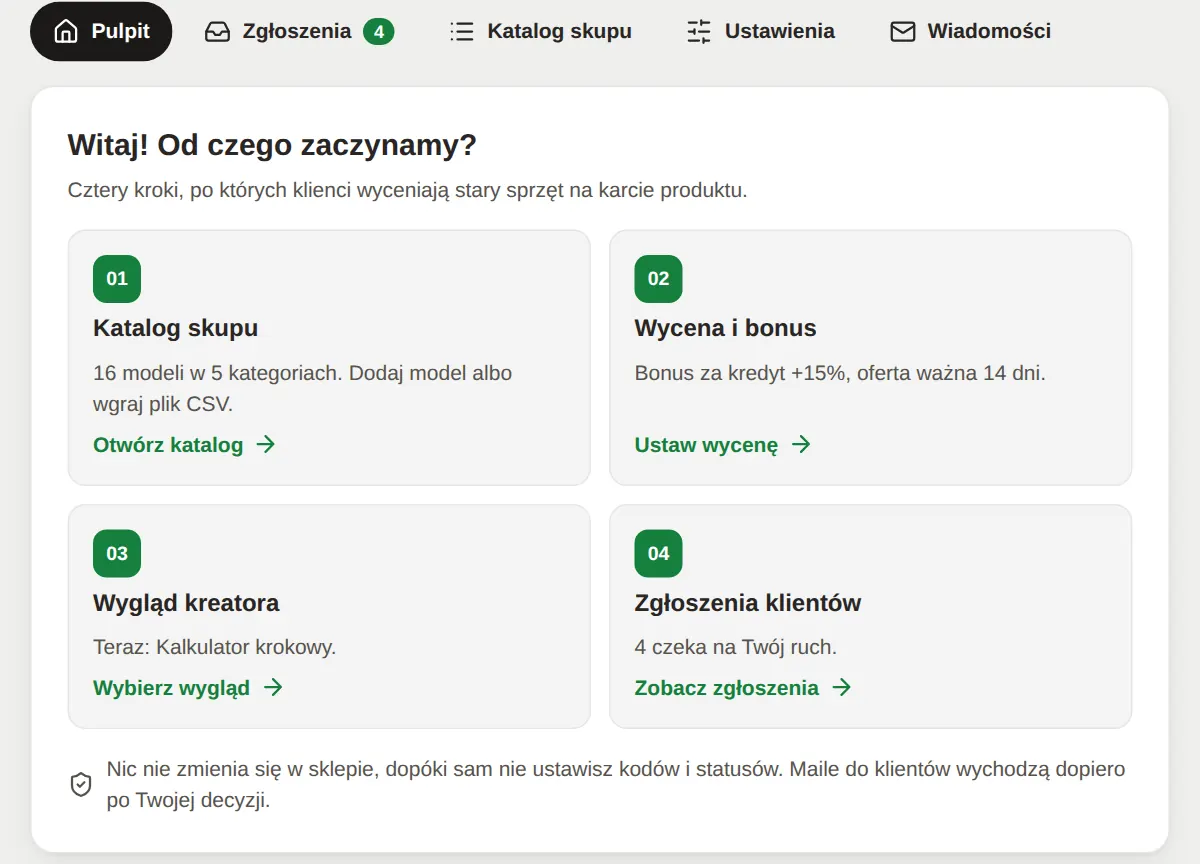The height and width of the screenshot is (864, 1200).
Task: Click the heading Witaj! Od czego zaczynamy?
Action: 272,145
